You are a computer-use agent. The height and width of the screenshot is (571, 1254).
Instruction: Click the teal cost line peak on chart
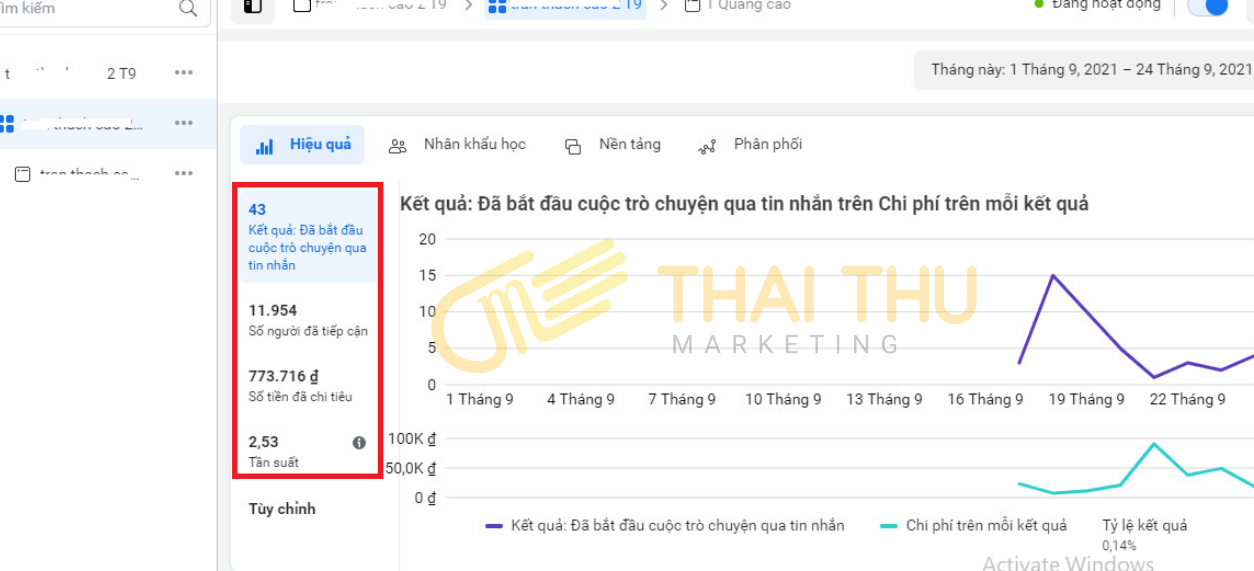pos(1154,443)
